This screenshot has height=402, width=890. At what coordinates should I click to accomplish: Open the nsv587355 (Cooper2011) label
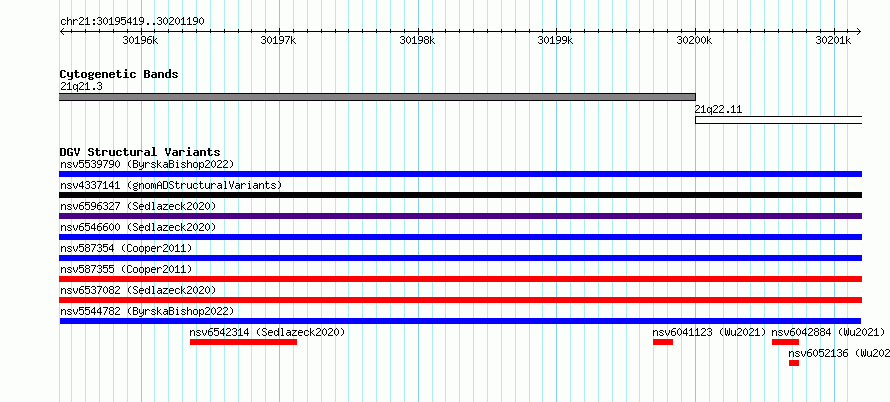126,269
